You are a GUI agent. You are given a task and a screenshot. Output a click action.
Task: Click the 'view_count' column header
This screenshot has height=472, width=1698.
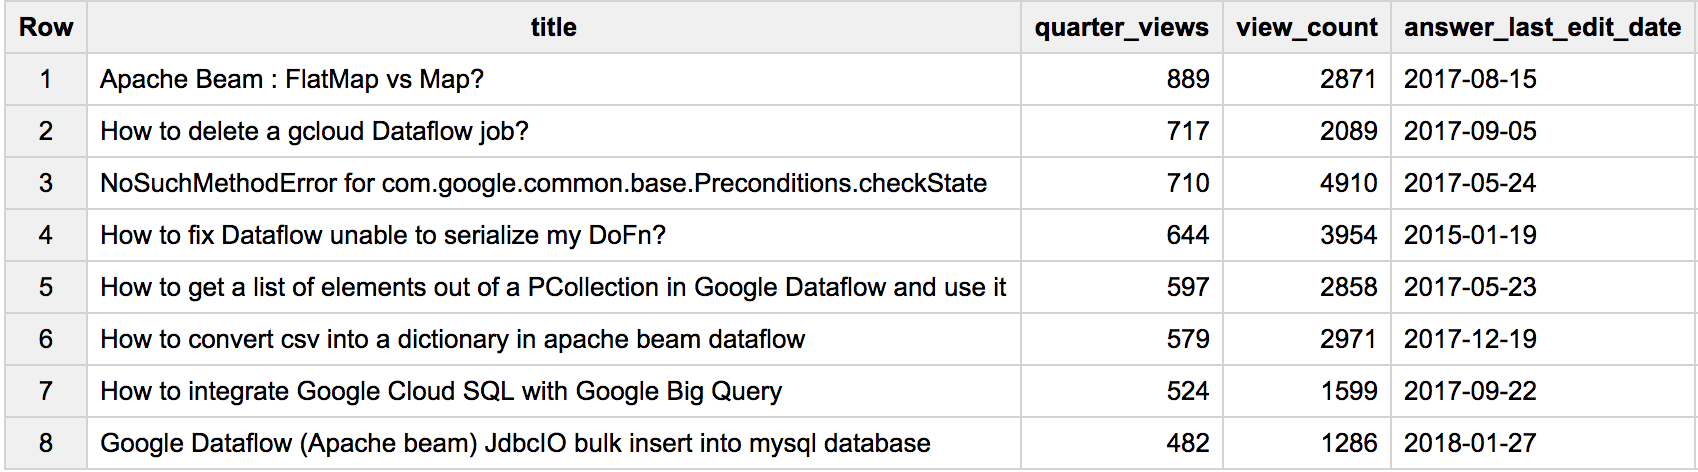coord(1306,27)
